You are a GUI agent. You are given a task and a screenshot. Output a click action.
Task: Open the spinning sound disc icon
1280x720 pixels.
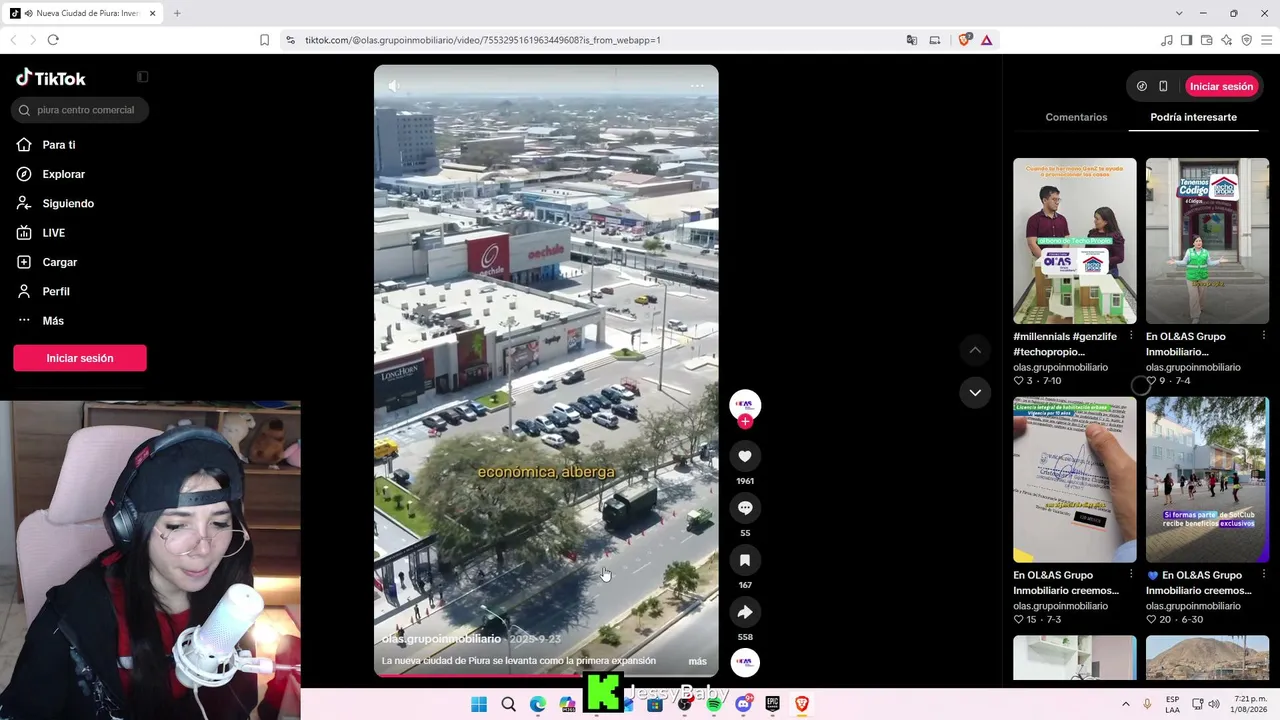pyautogui.click(x=745, y=662)
